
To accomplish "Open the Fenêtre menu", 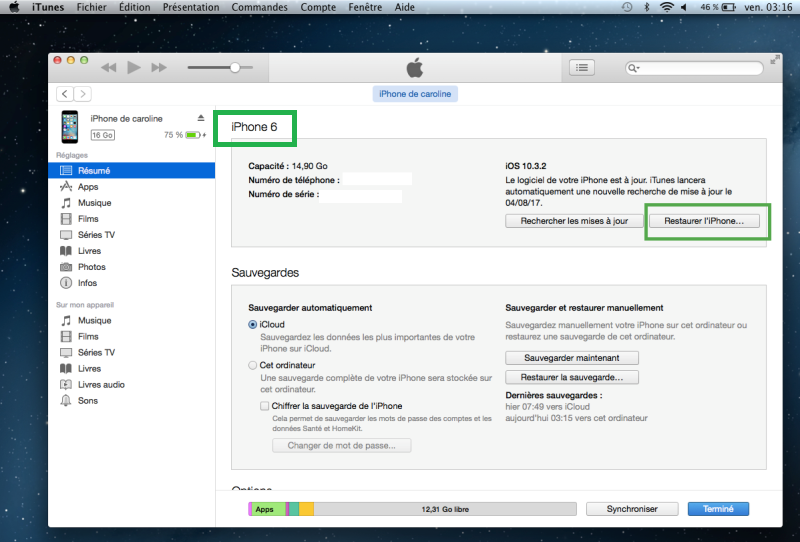I will (365, 7).
